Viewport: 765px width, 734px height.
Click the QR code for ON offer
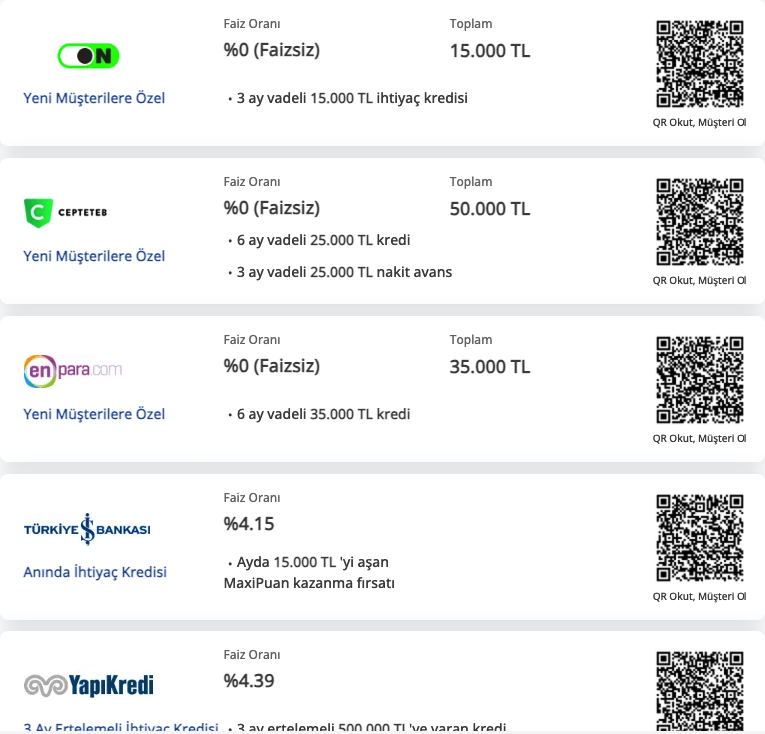[700, 63]
